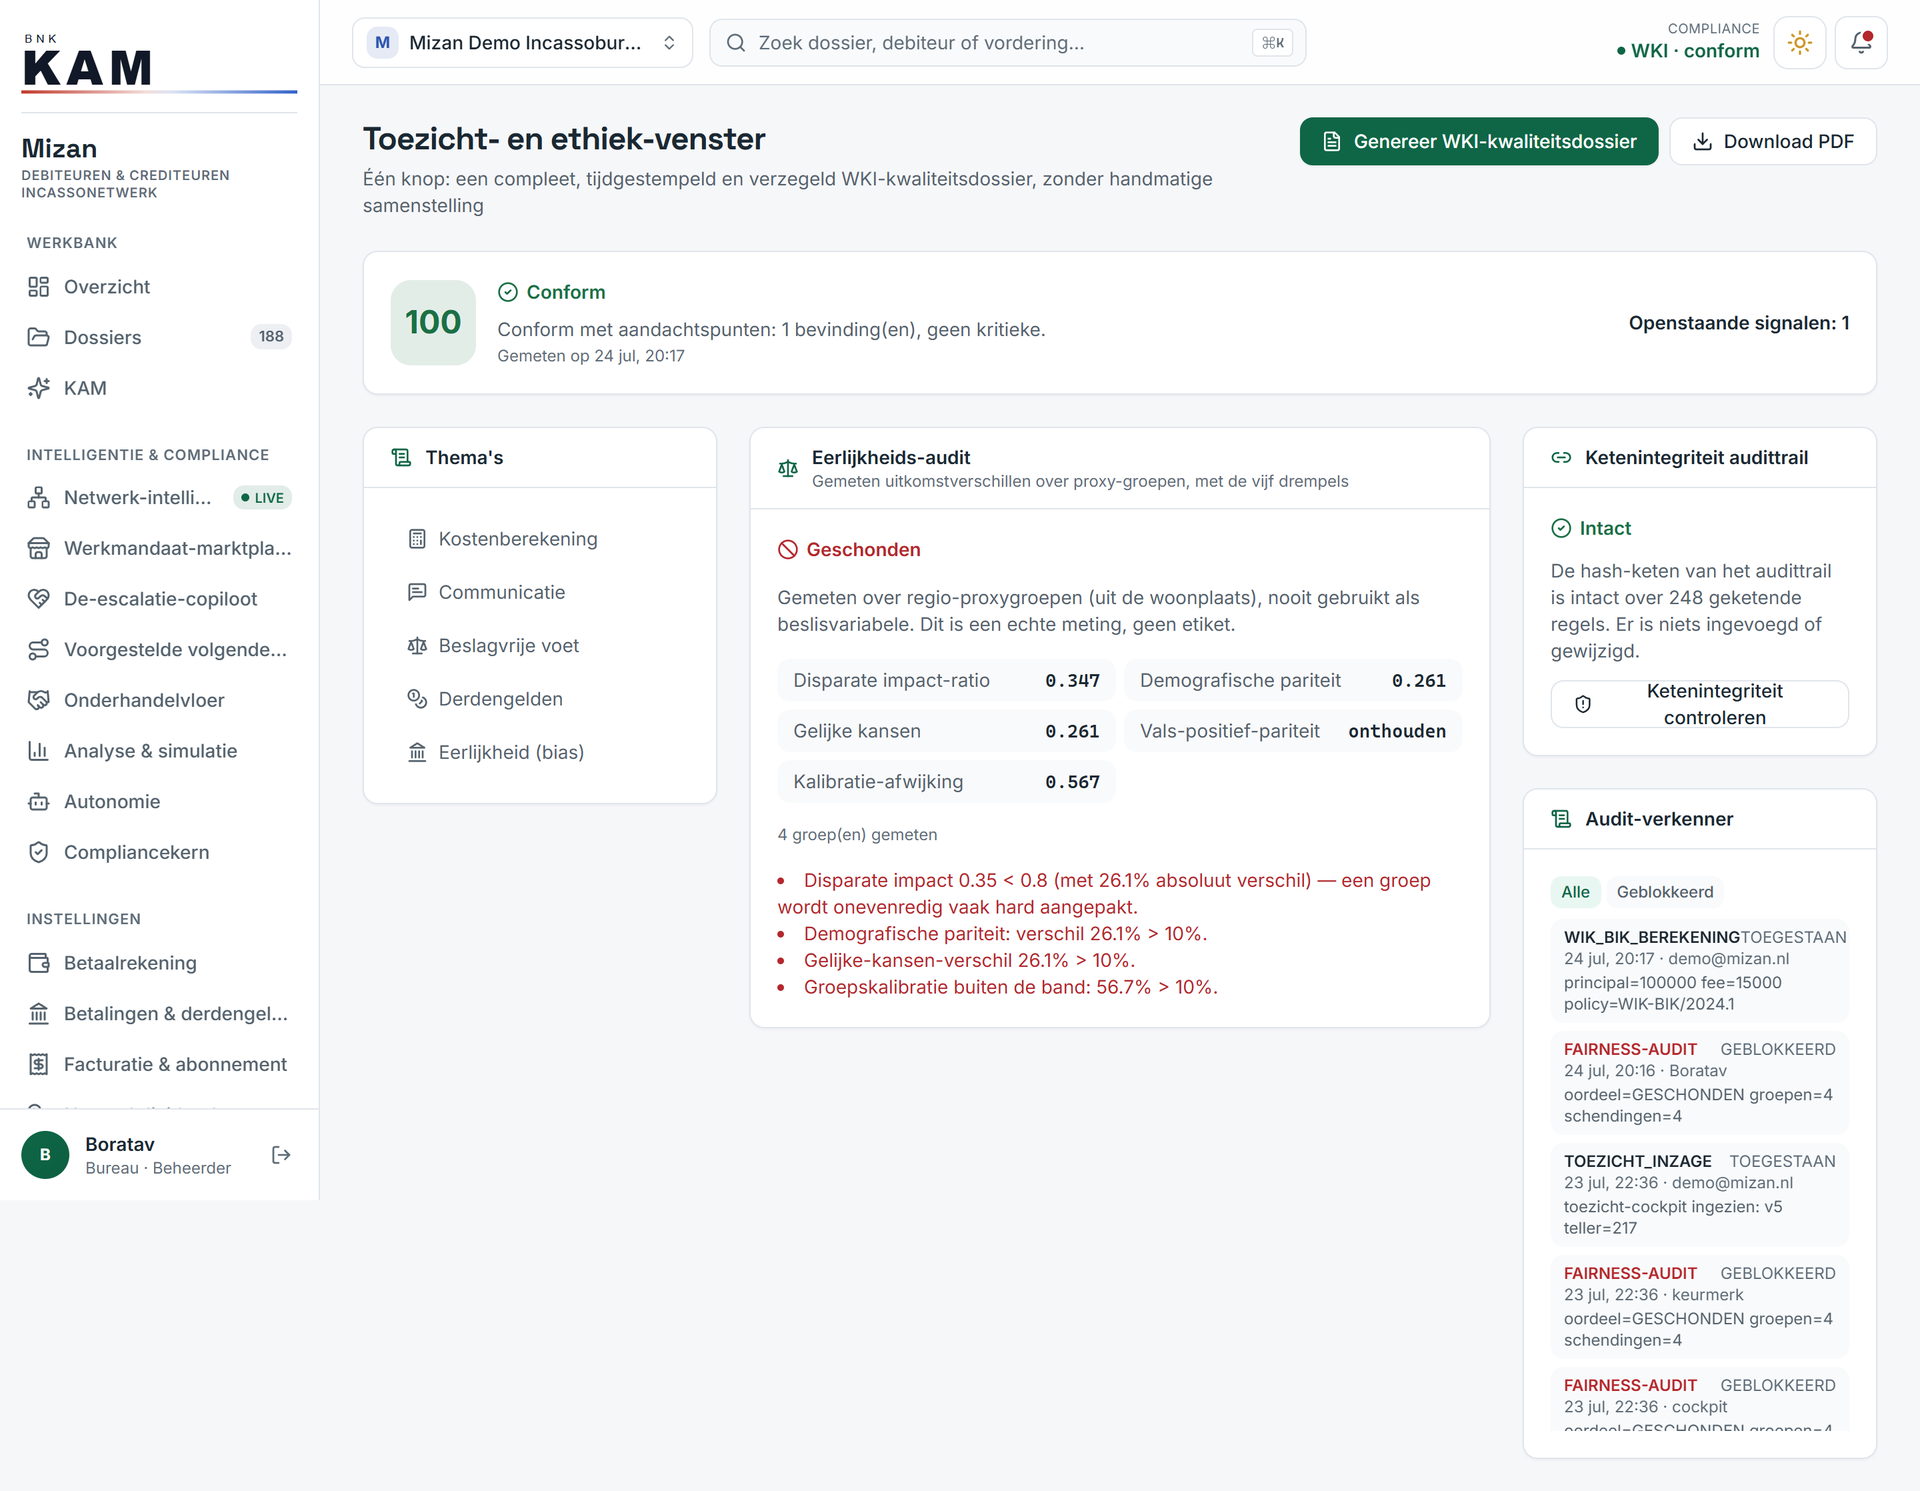Select the Alle filter in Audit-verkenner
This screenshot has width=1920, height=1491.
(1575, 892)
